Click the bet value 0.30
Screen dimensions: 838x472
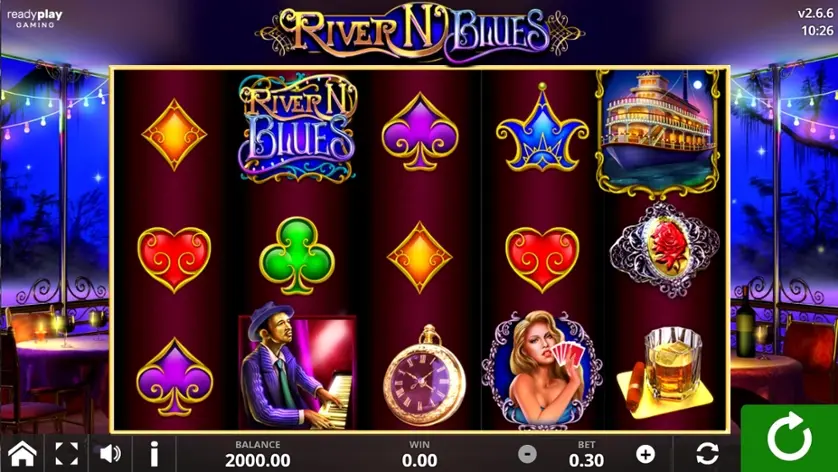[586, 460]
